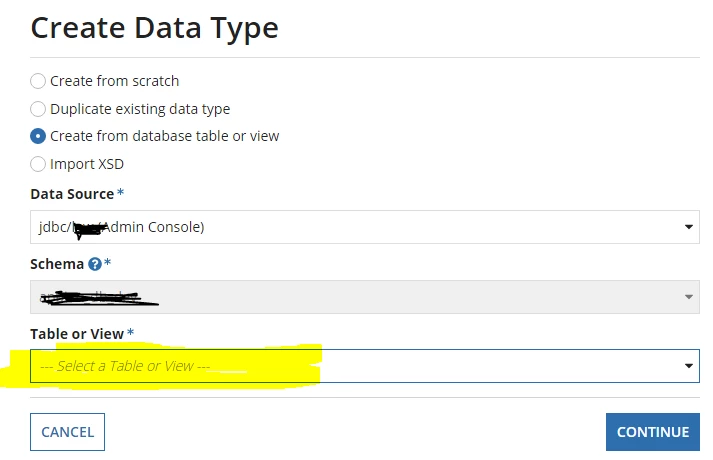This screenshot has height=460, width=713.
Task: Open the Table or View dropdown arrow
Action: click(688, 366)
